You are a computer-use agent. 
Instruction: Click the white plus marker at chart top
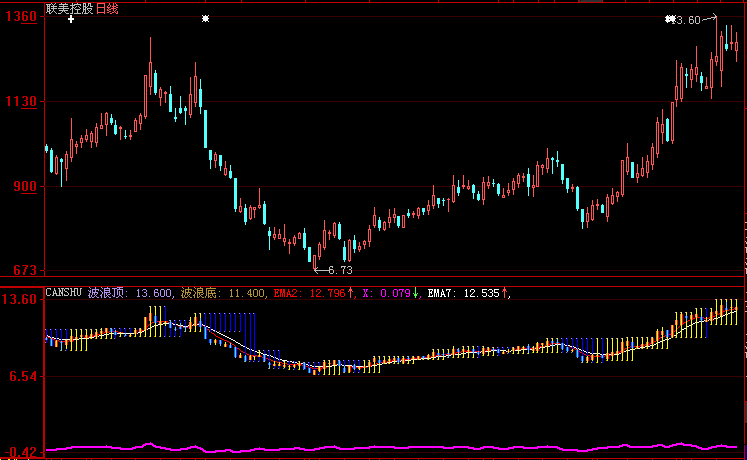71,19
